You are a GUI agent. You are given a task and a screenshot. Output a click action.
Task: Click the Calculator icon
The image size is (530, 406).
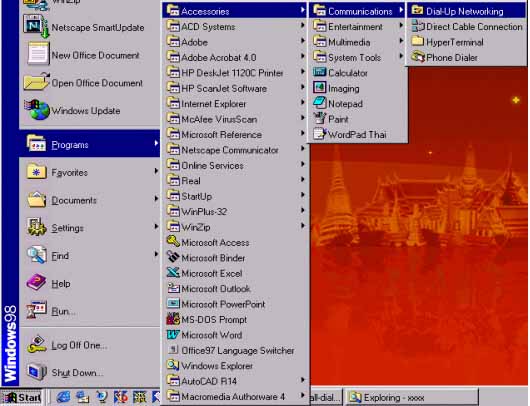pos(319,72)
